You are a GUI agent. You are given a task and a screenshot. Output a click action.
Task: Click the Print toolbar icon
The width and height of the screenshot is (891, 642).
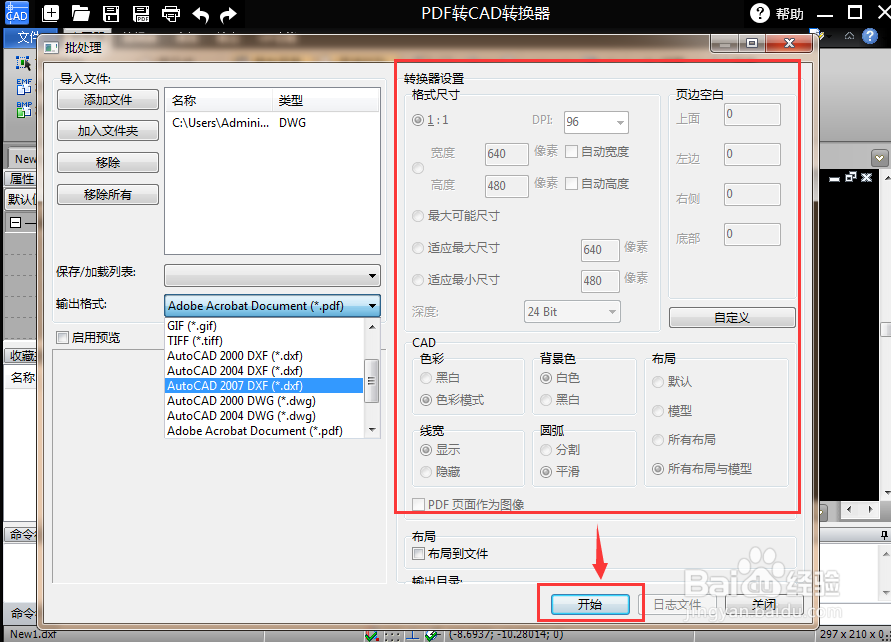click(171, 14)
